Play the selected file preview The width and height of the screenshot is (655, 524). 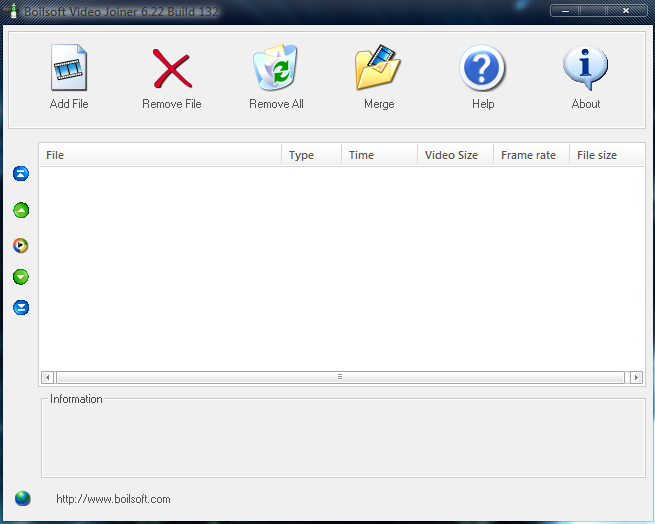(x=20, y=245)
